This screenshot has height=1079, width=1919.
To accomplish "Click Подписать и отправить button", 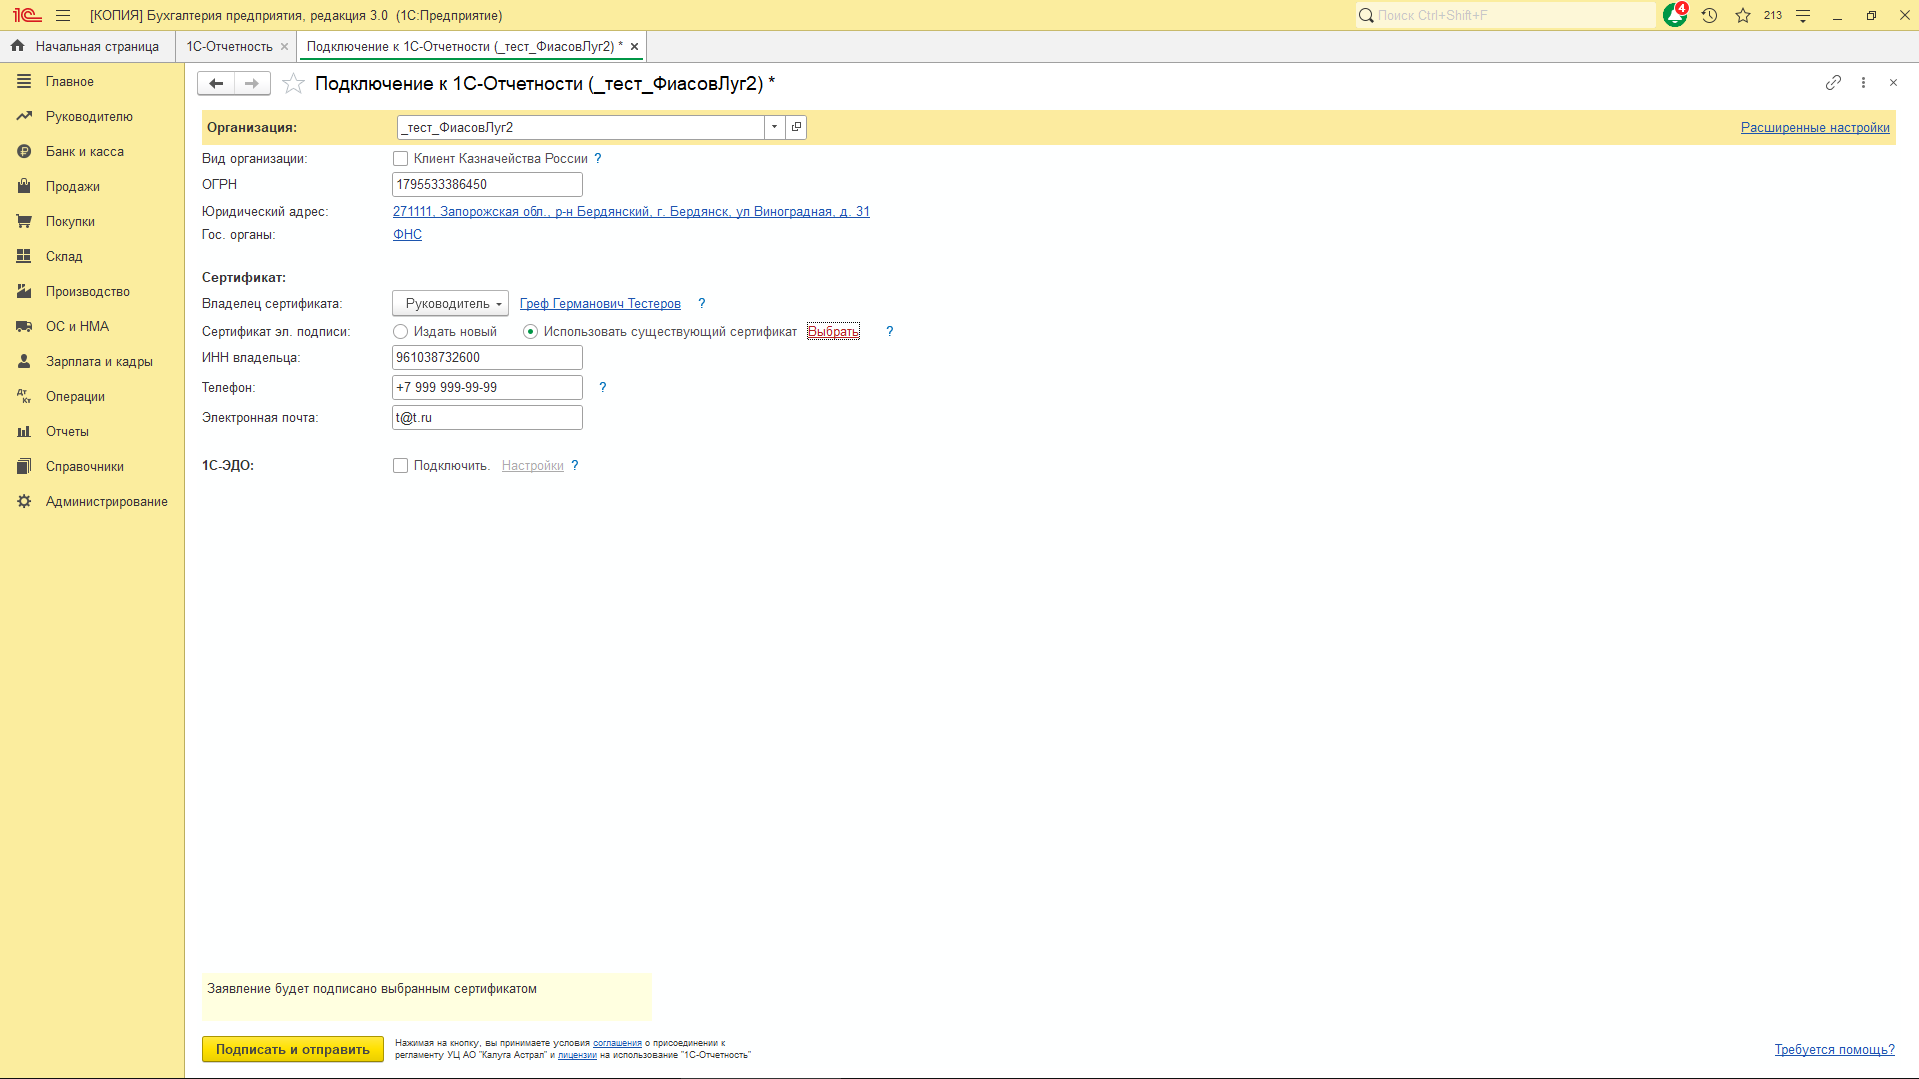I will pyautogui.click(x=293, y=1049).
